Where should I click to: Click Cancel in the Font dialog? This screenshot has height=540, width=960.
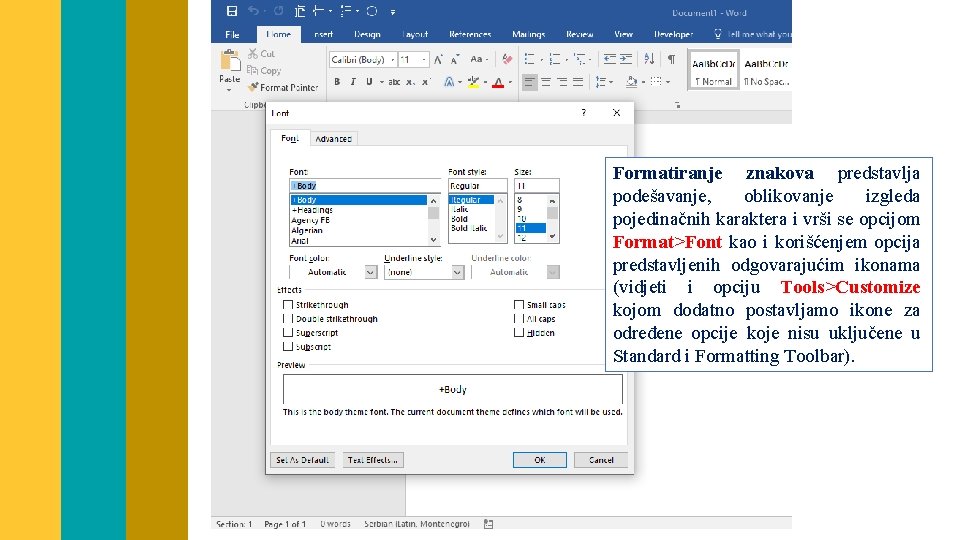(601, 460)
